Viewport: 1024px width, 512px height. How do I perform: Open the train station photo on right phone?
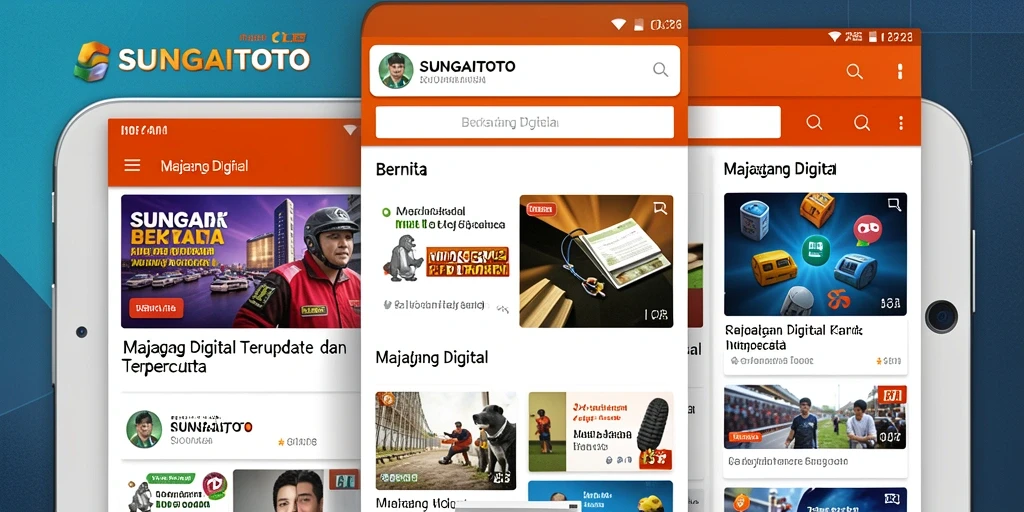815,417
